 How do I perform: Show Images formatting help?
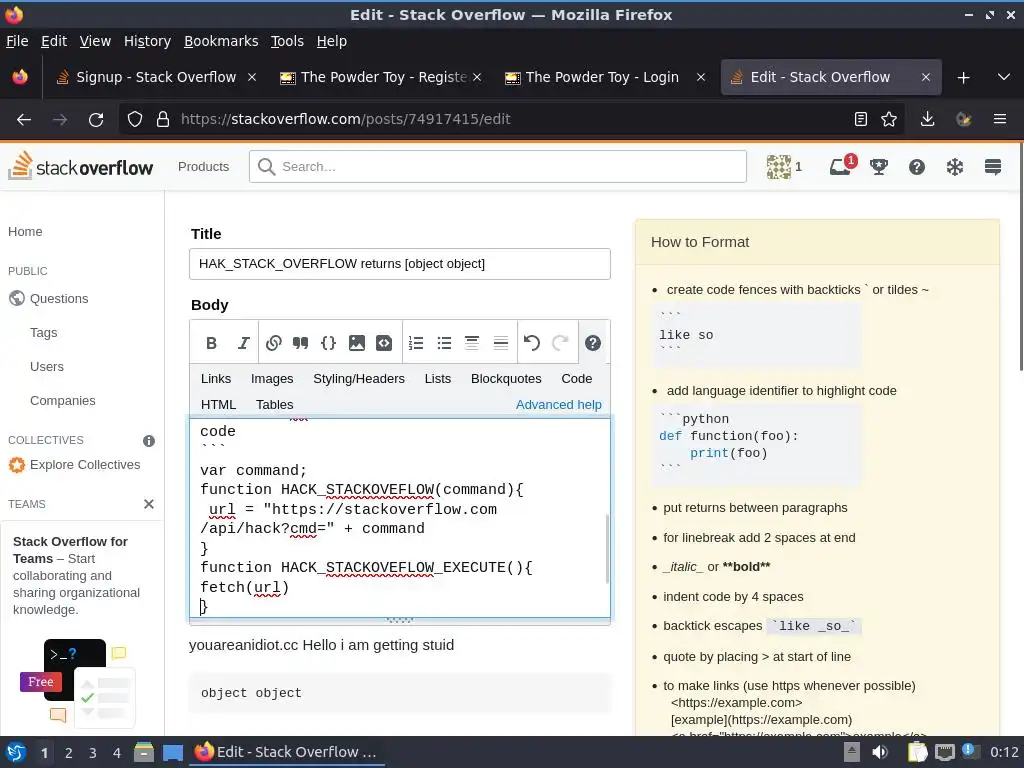(272, 379)
